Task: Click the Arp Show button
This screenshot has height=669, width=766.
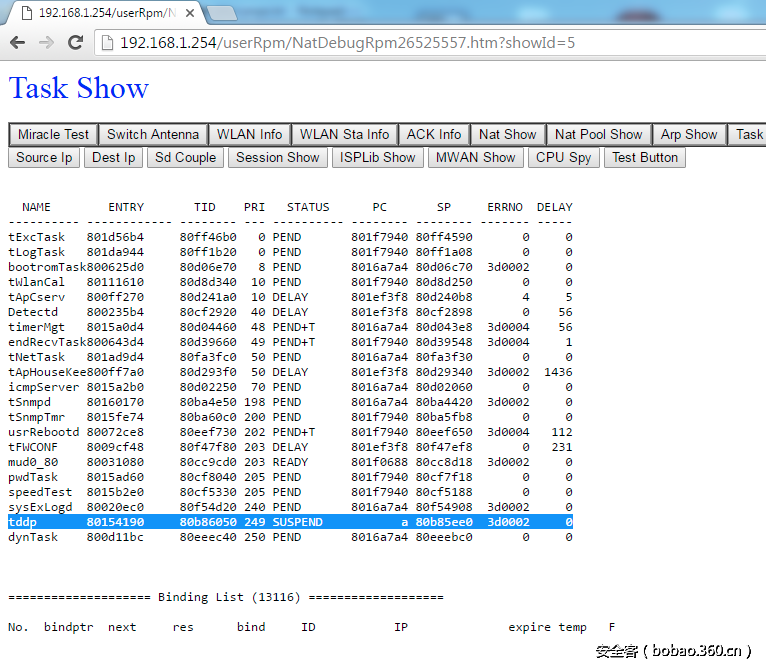Action: 689,134
